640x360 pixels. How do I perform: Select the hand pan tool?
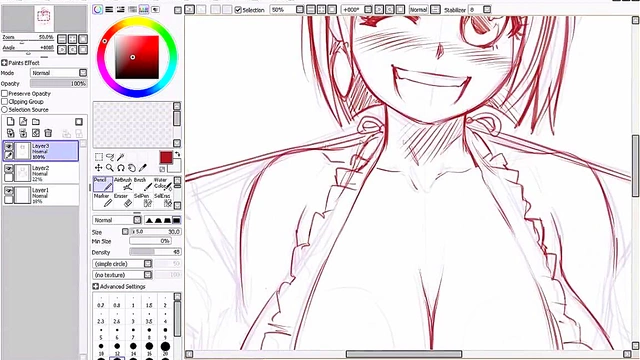132,168
